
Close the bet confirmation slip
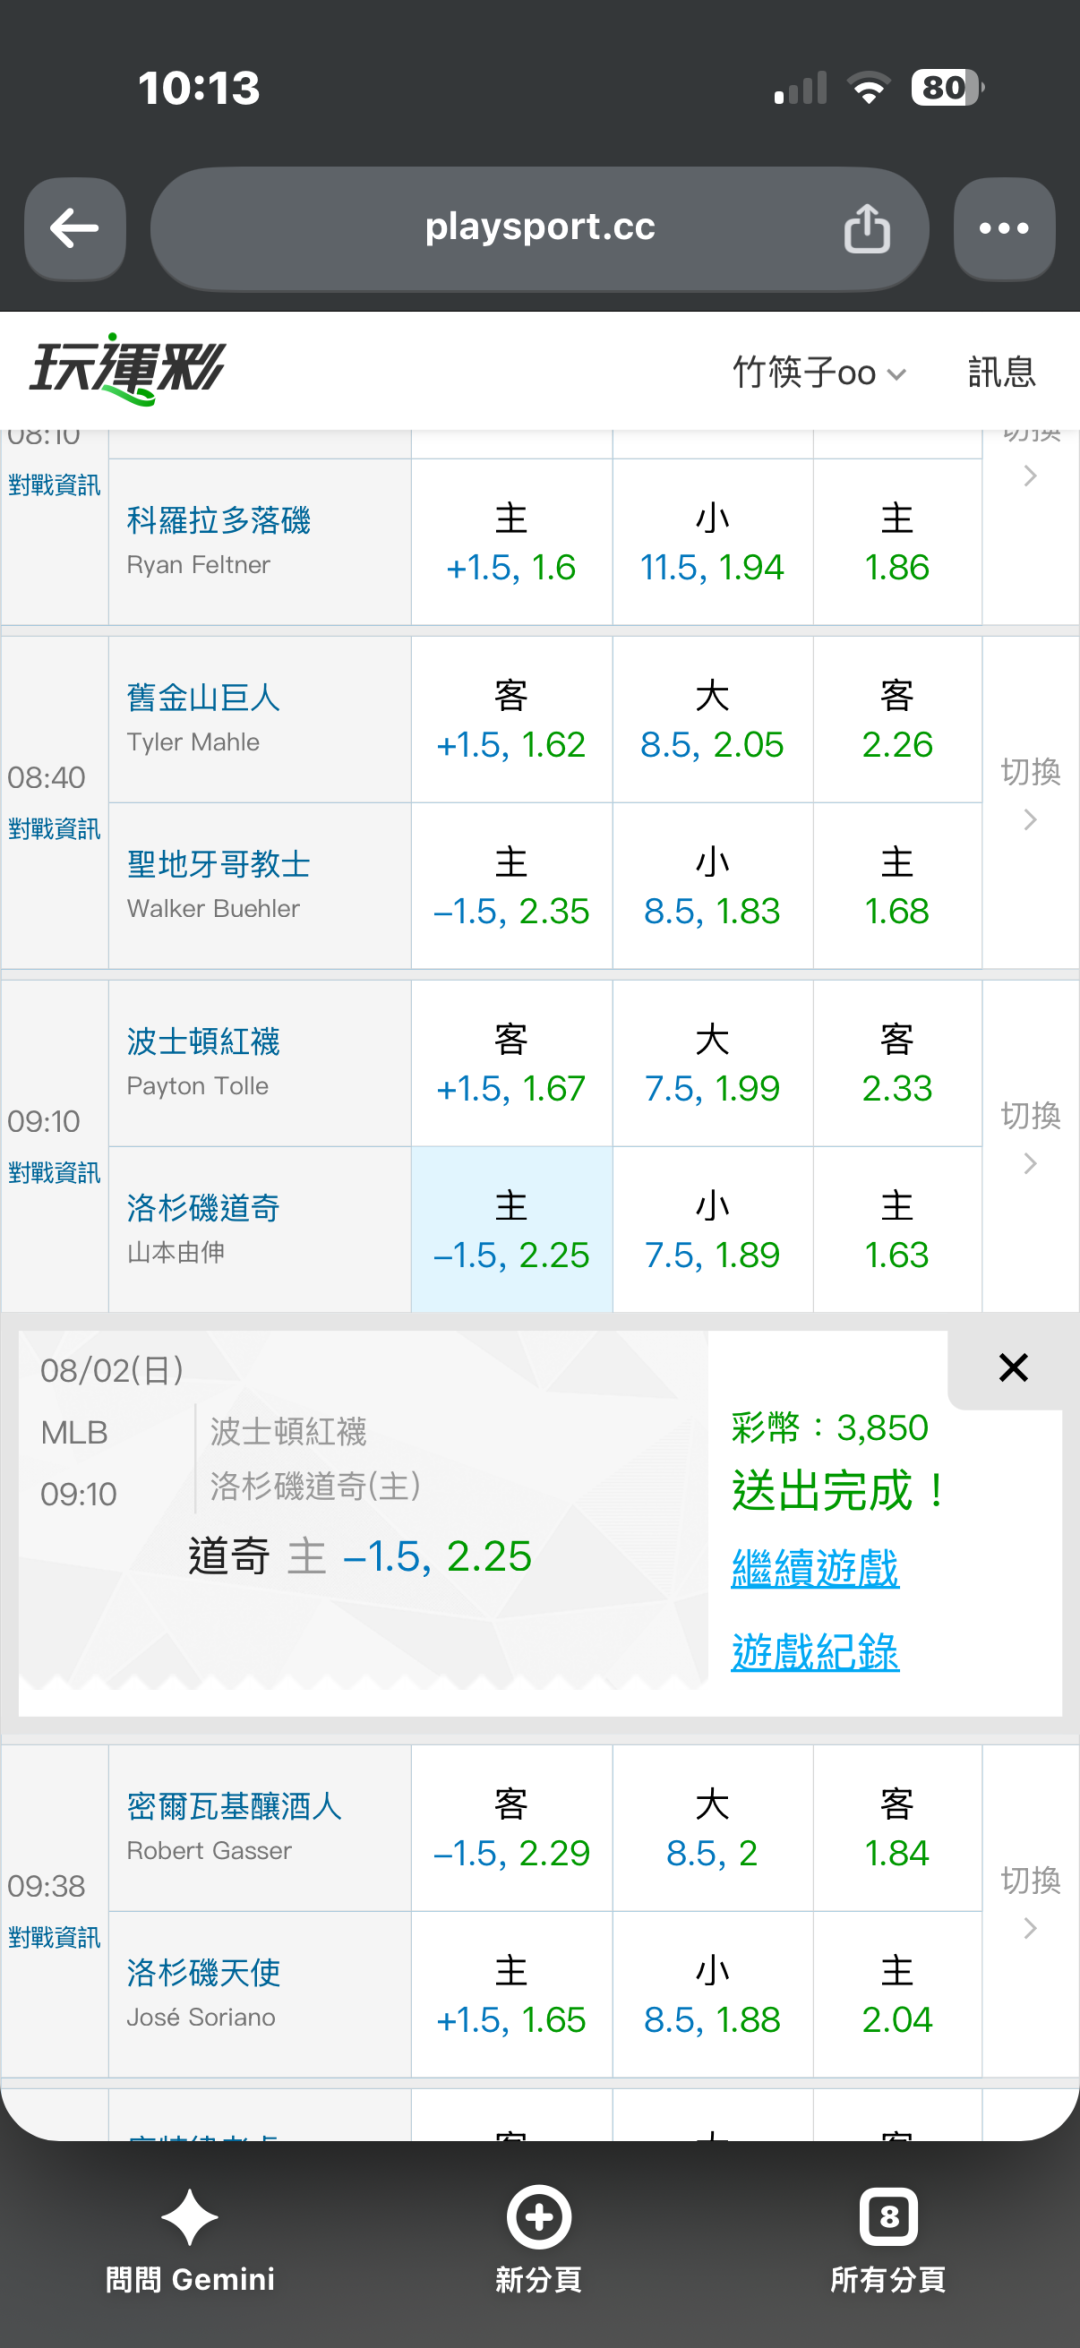coord(1013,1367)
